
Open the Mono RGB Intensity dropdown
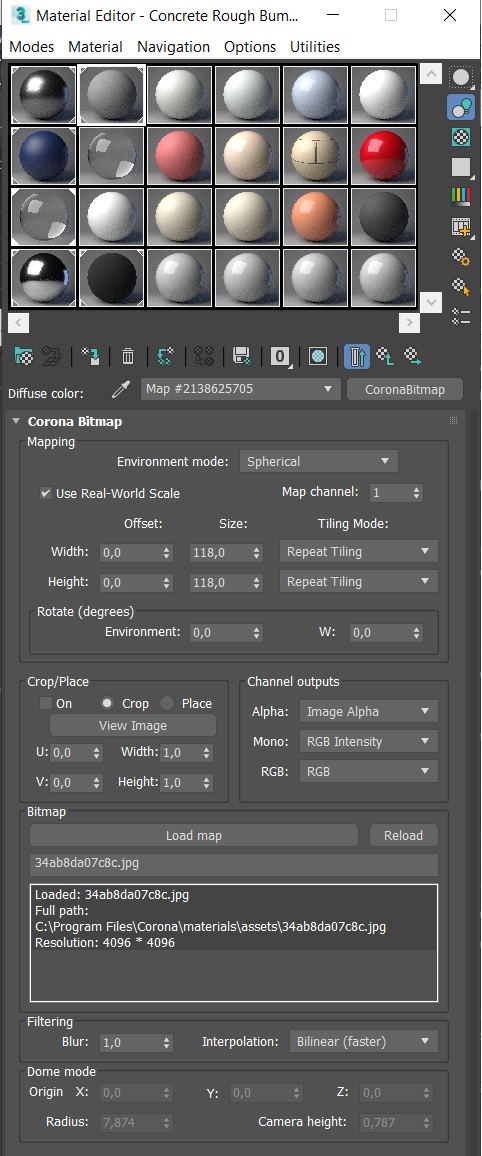pos(369,742)
